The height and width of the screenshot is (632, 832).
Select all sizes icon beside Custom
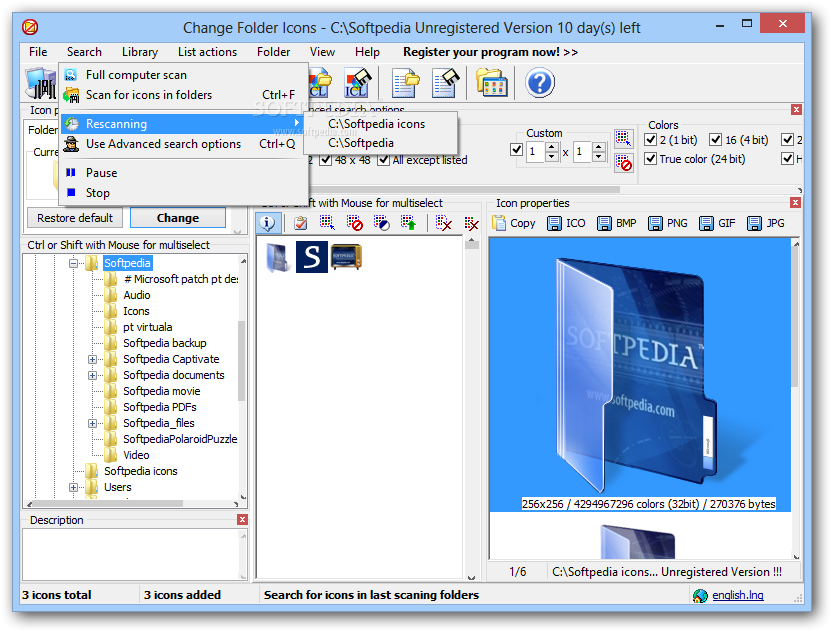pos(623,138)
